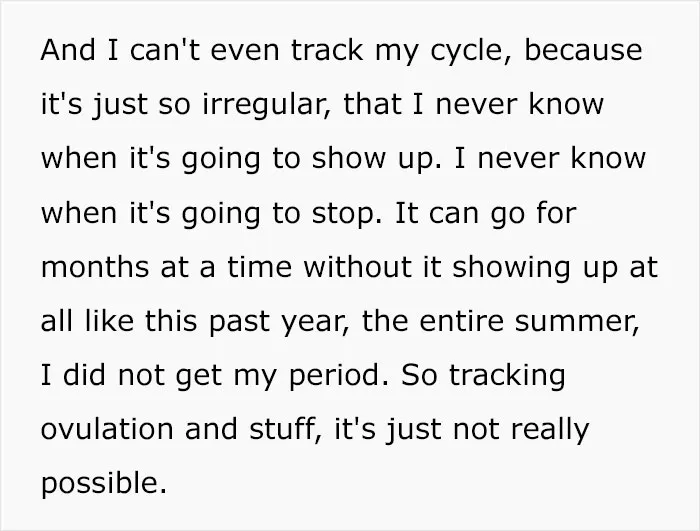
Task: Click the word 'irregular' in second line
Action: pos(264,107)
